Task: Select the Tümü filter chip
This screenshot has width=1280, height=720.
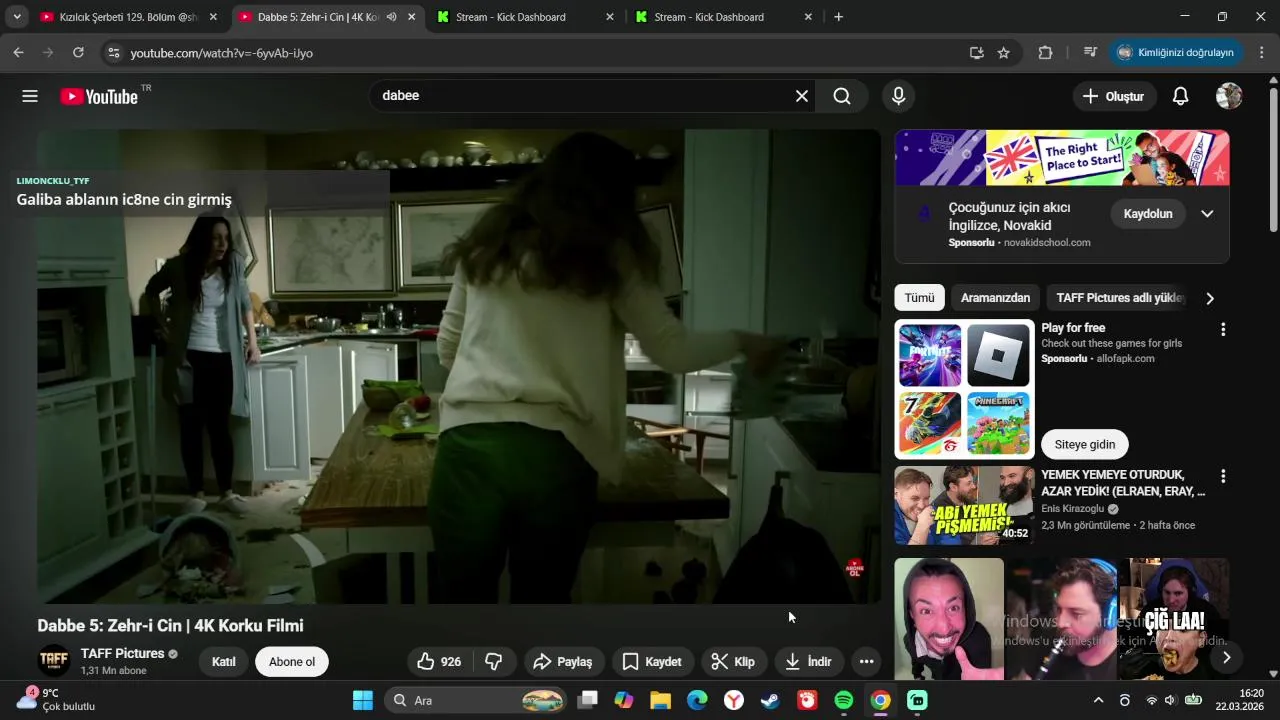Action: tap(919, 298)
